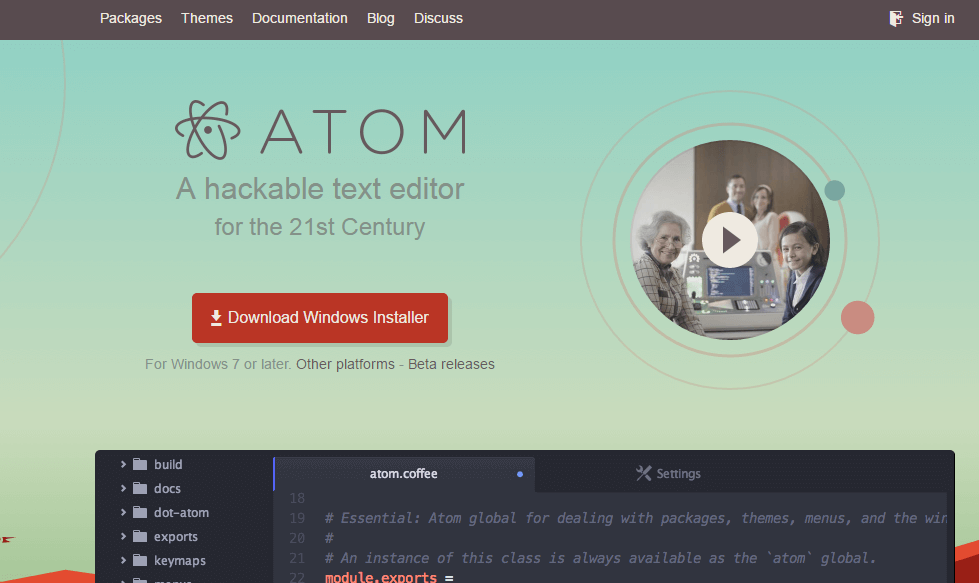This screenshot has width=979, height=583.
Task: Click the exports folder icon
Action: (140, 536)
